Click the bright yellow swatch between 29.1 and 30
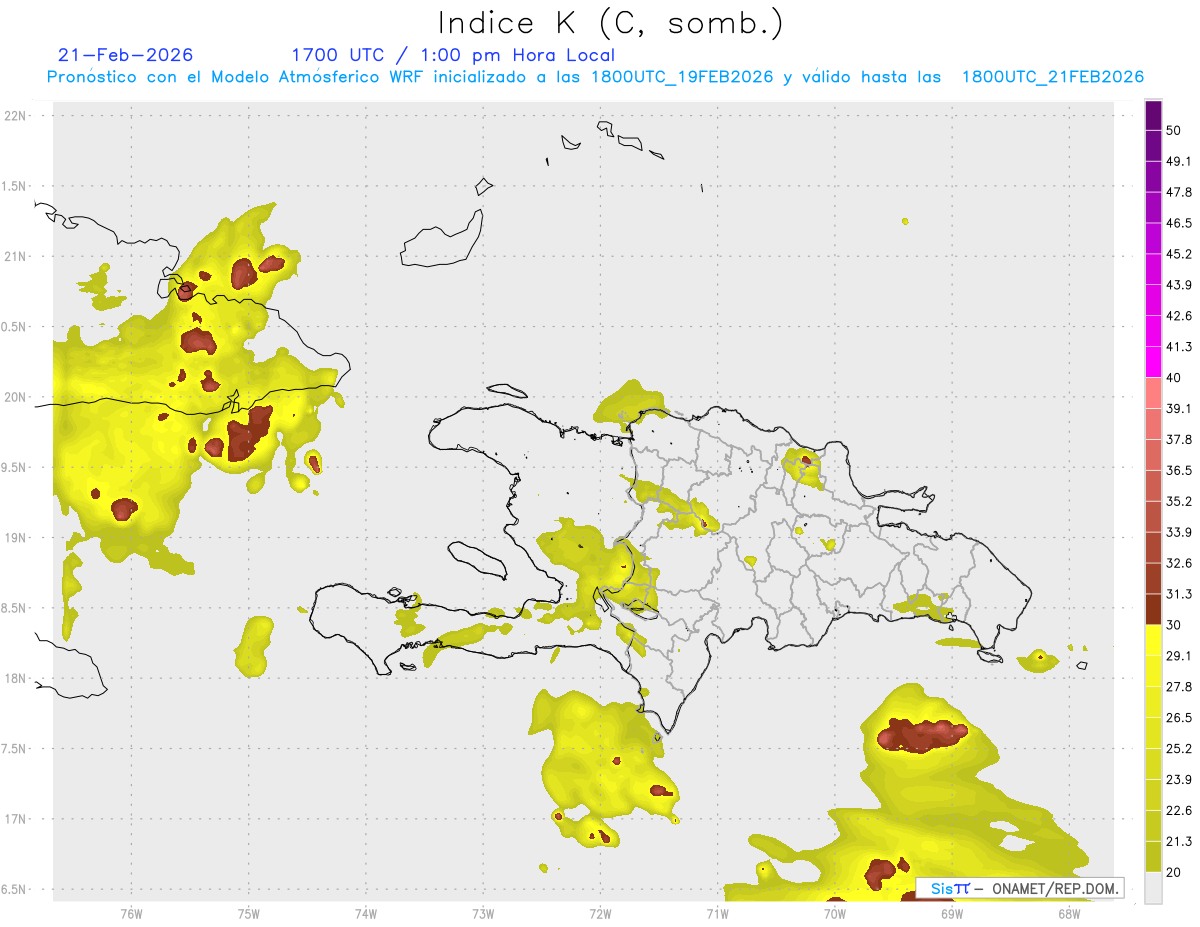The width and height of the screenshot is (1200, 927). pos(1153,640)
